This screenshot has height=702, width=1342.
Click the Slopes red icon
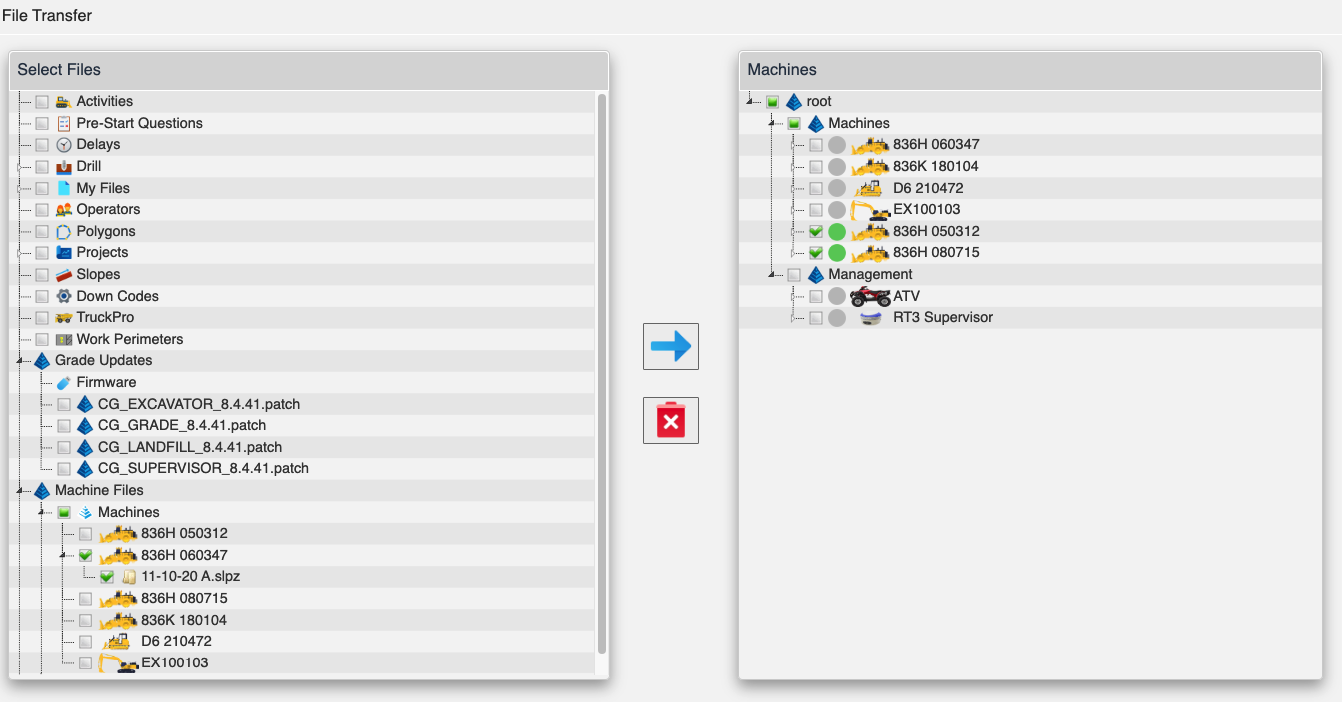coord(64,274)
